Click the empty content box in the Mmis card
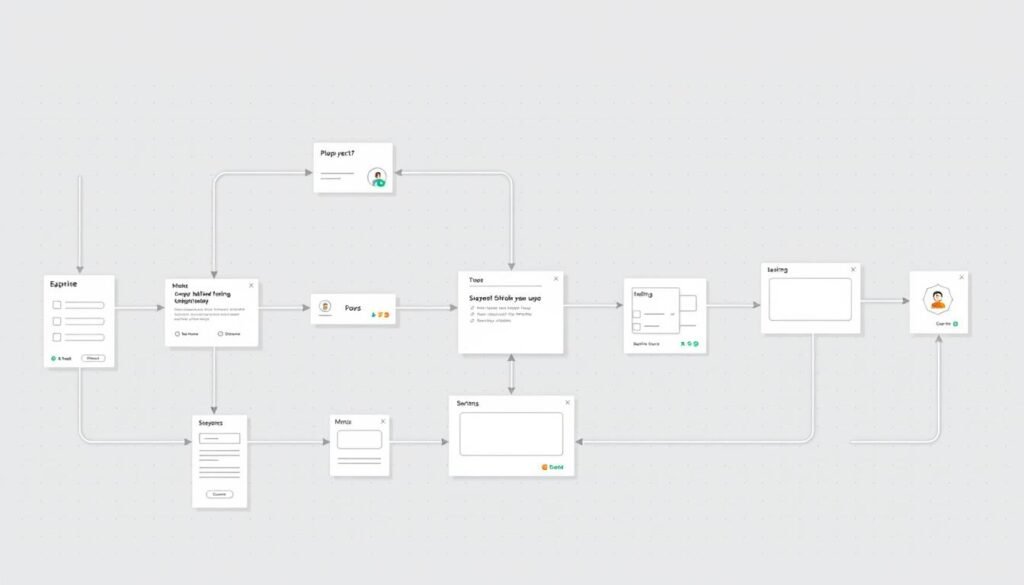1024x585 pixels. pos(359,439)
